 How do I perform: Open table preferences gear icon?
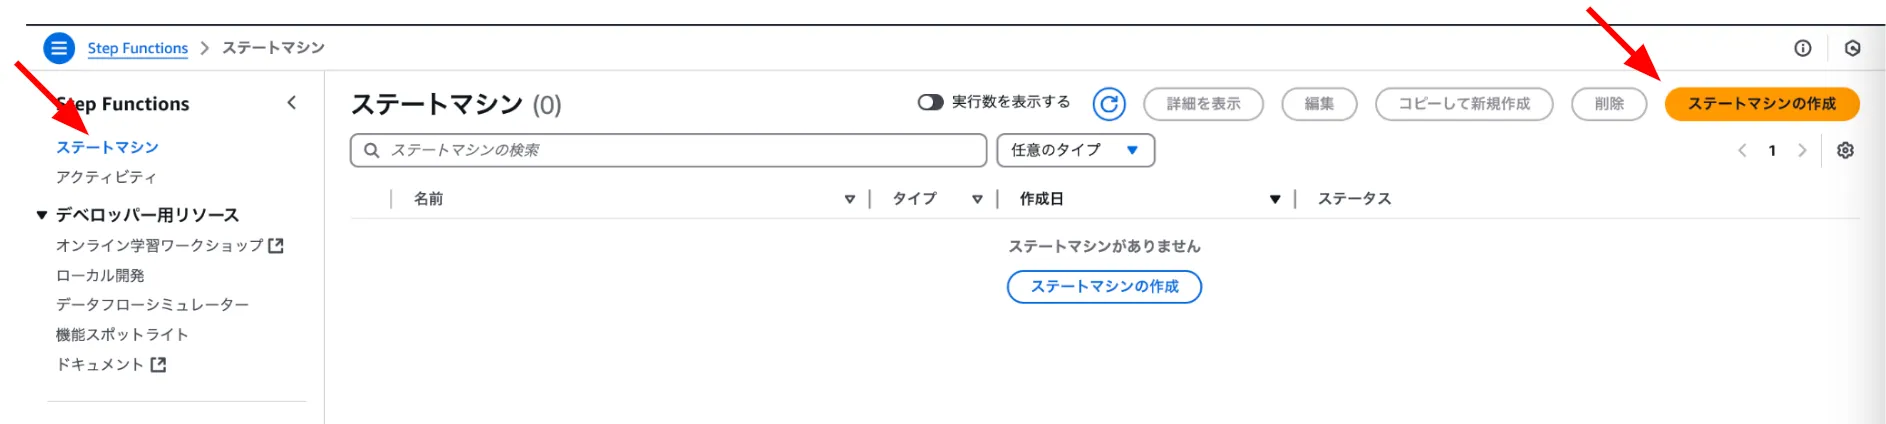pos(1845,150)
